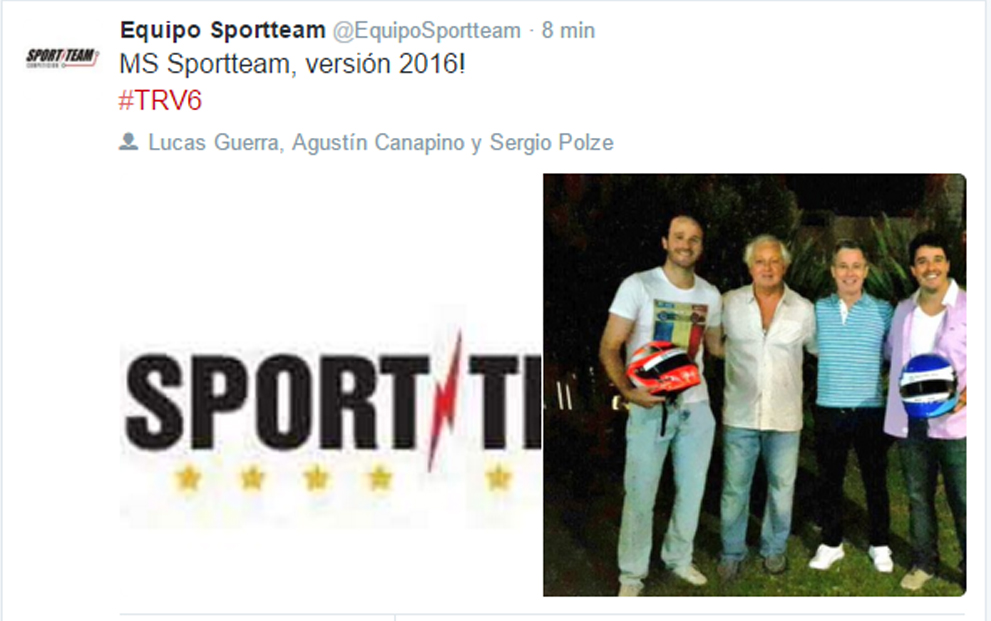Click the blue helmet in the photo
The height and width of the screenshot is (621, 991).
928,385
